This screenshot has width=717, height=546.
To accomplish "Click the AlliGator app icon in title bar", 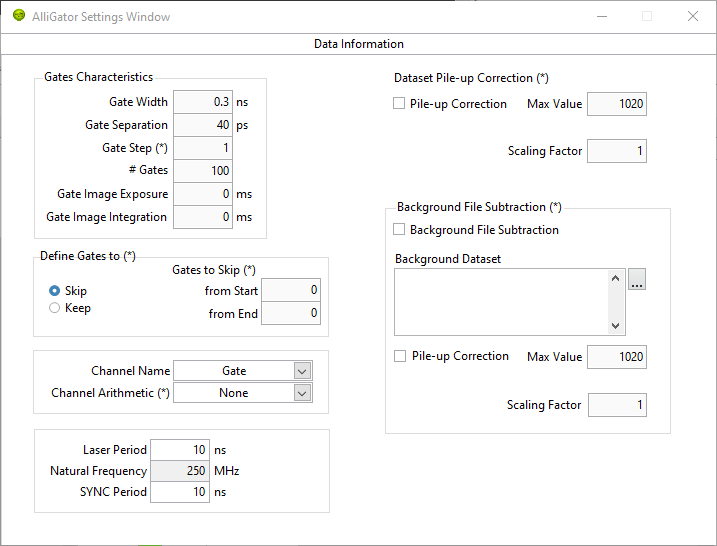I will (19, 16).
